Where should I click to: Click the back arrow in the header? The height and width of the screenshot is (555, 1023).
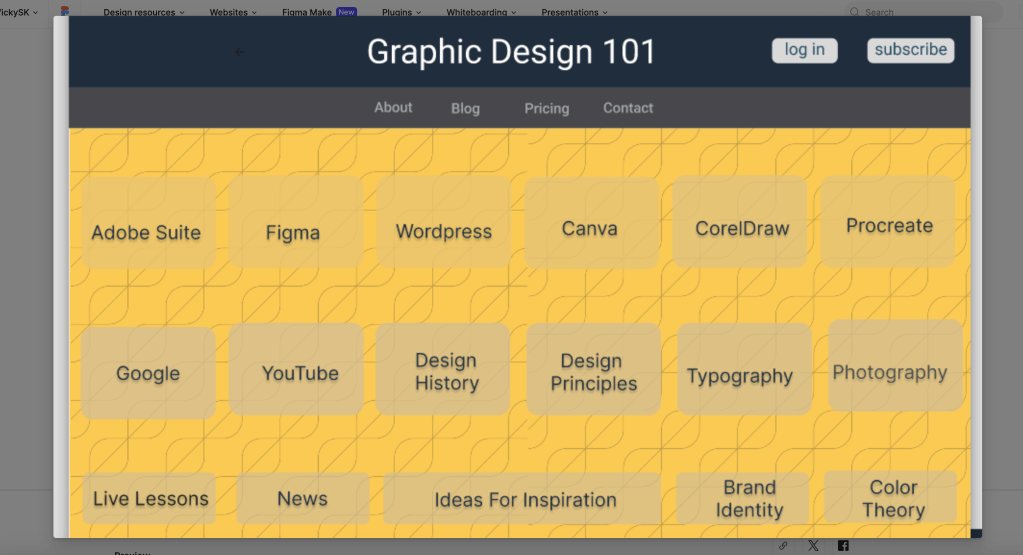238,52
